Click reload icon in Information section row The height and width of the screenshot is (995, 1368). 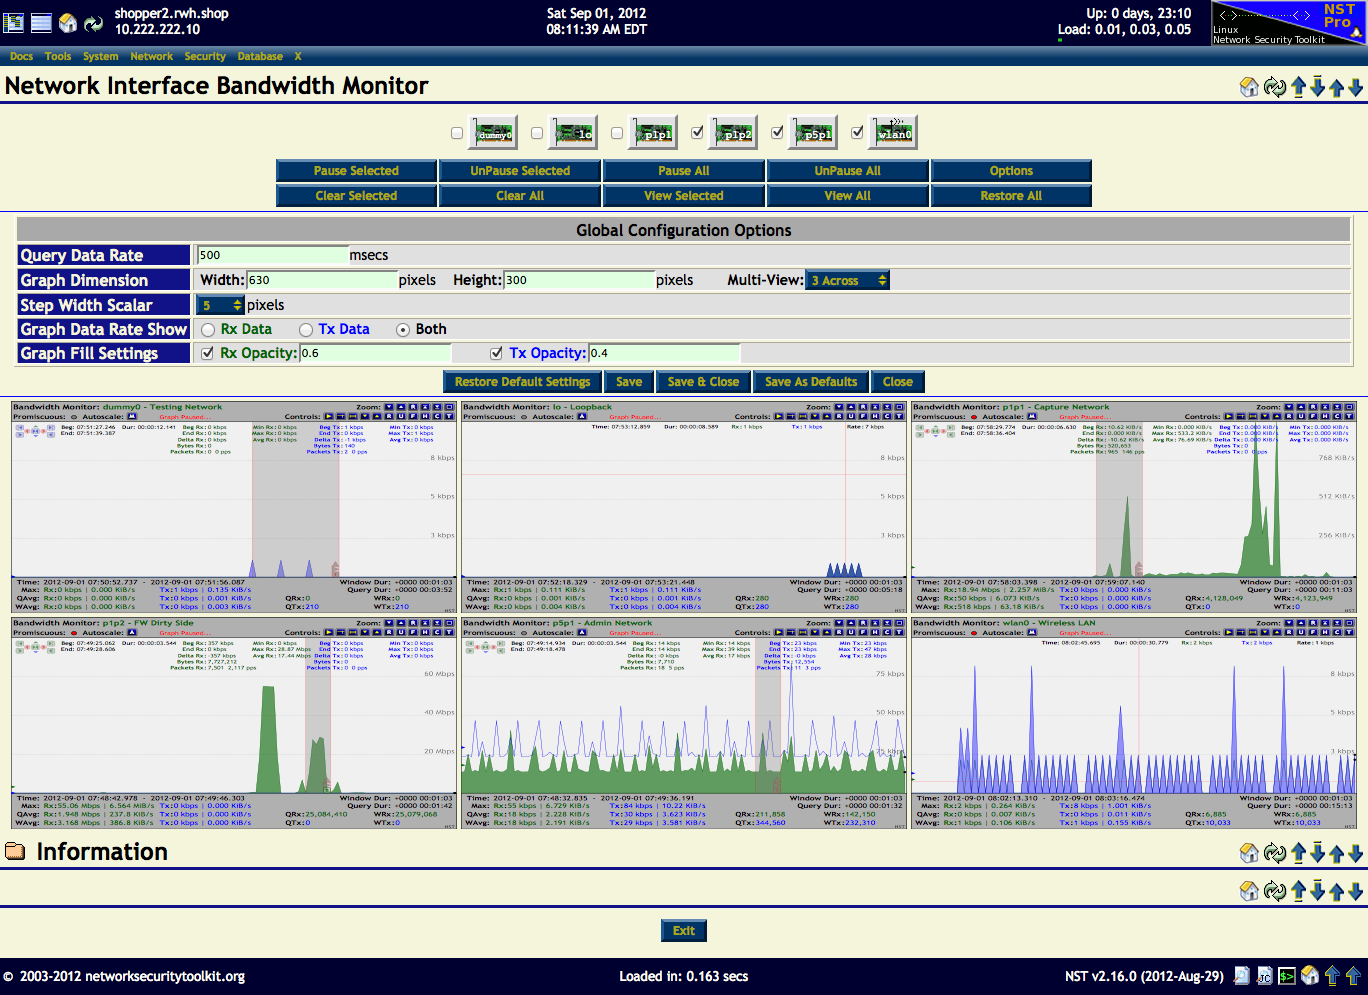pyautogui.click(x=1274, y=853)
